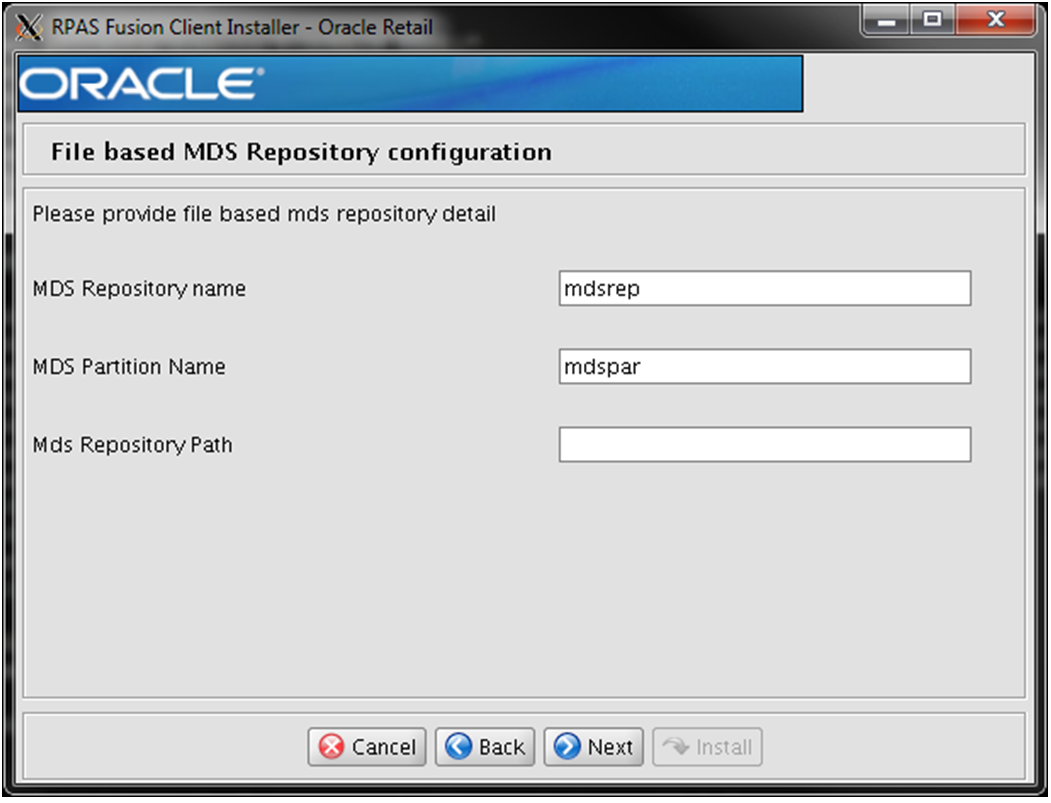Image resolution: width=1051 pixels, height=803 pixels.
Task: Click the X11 application icon in title bar
Action: [29, 27]
